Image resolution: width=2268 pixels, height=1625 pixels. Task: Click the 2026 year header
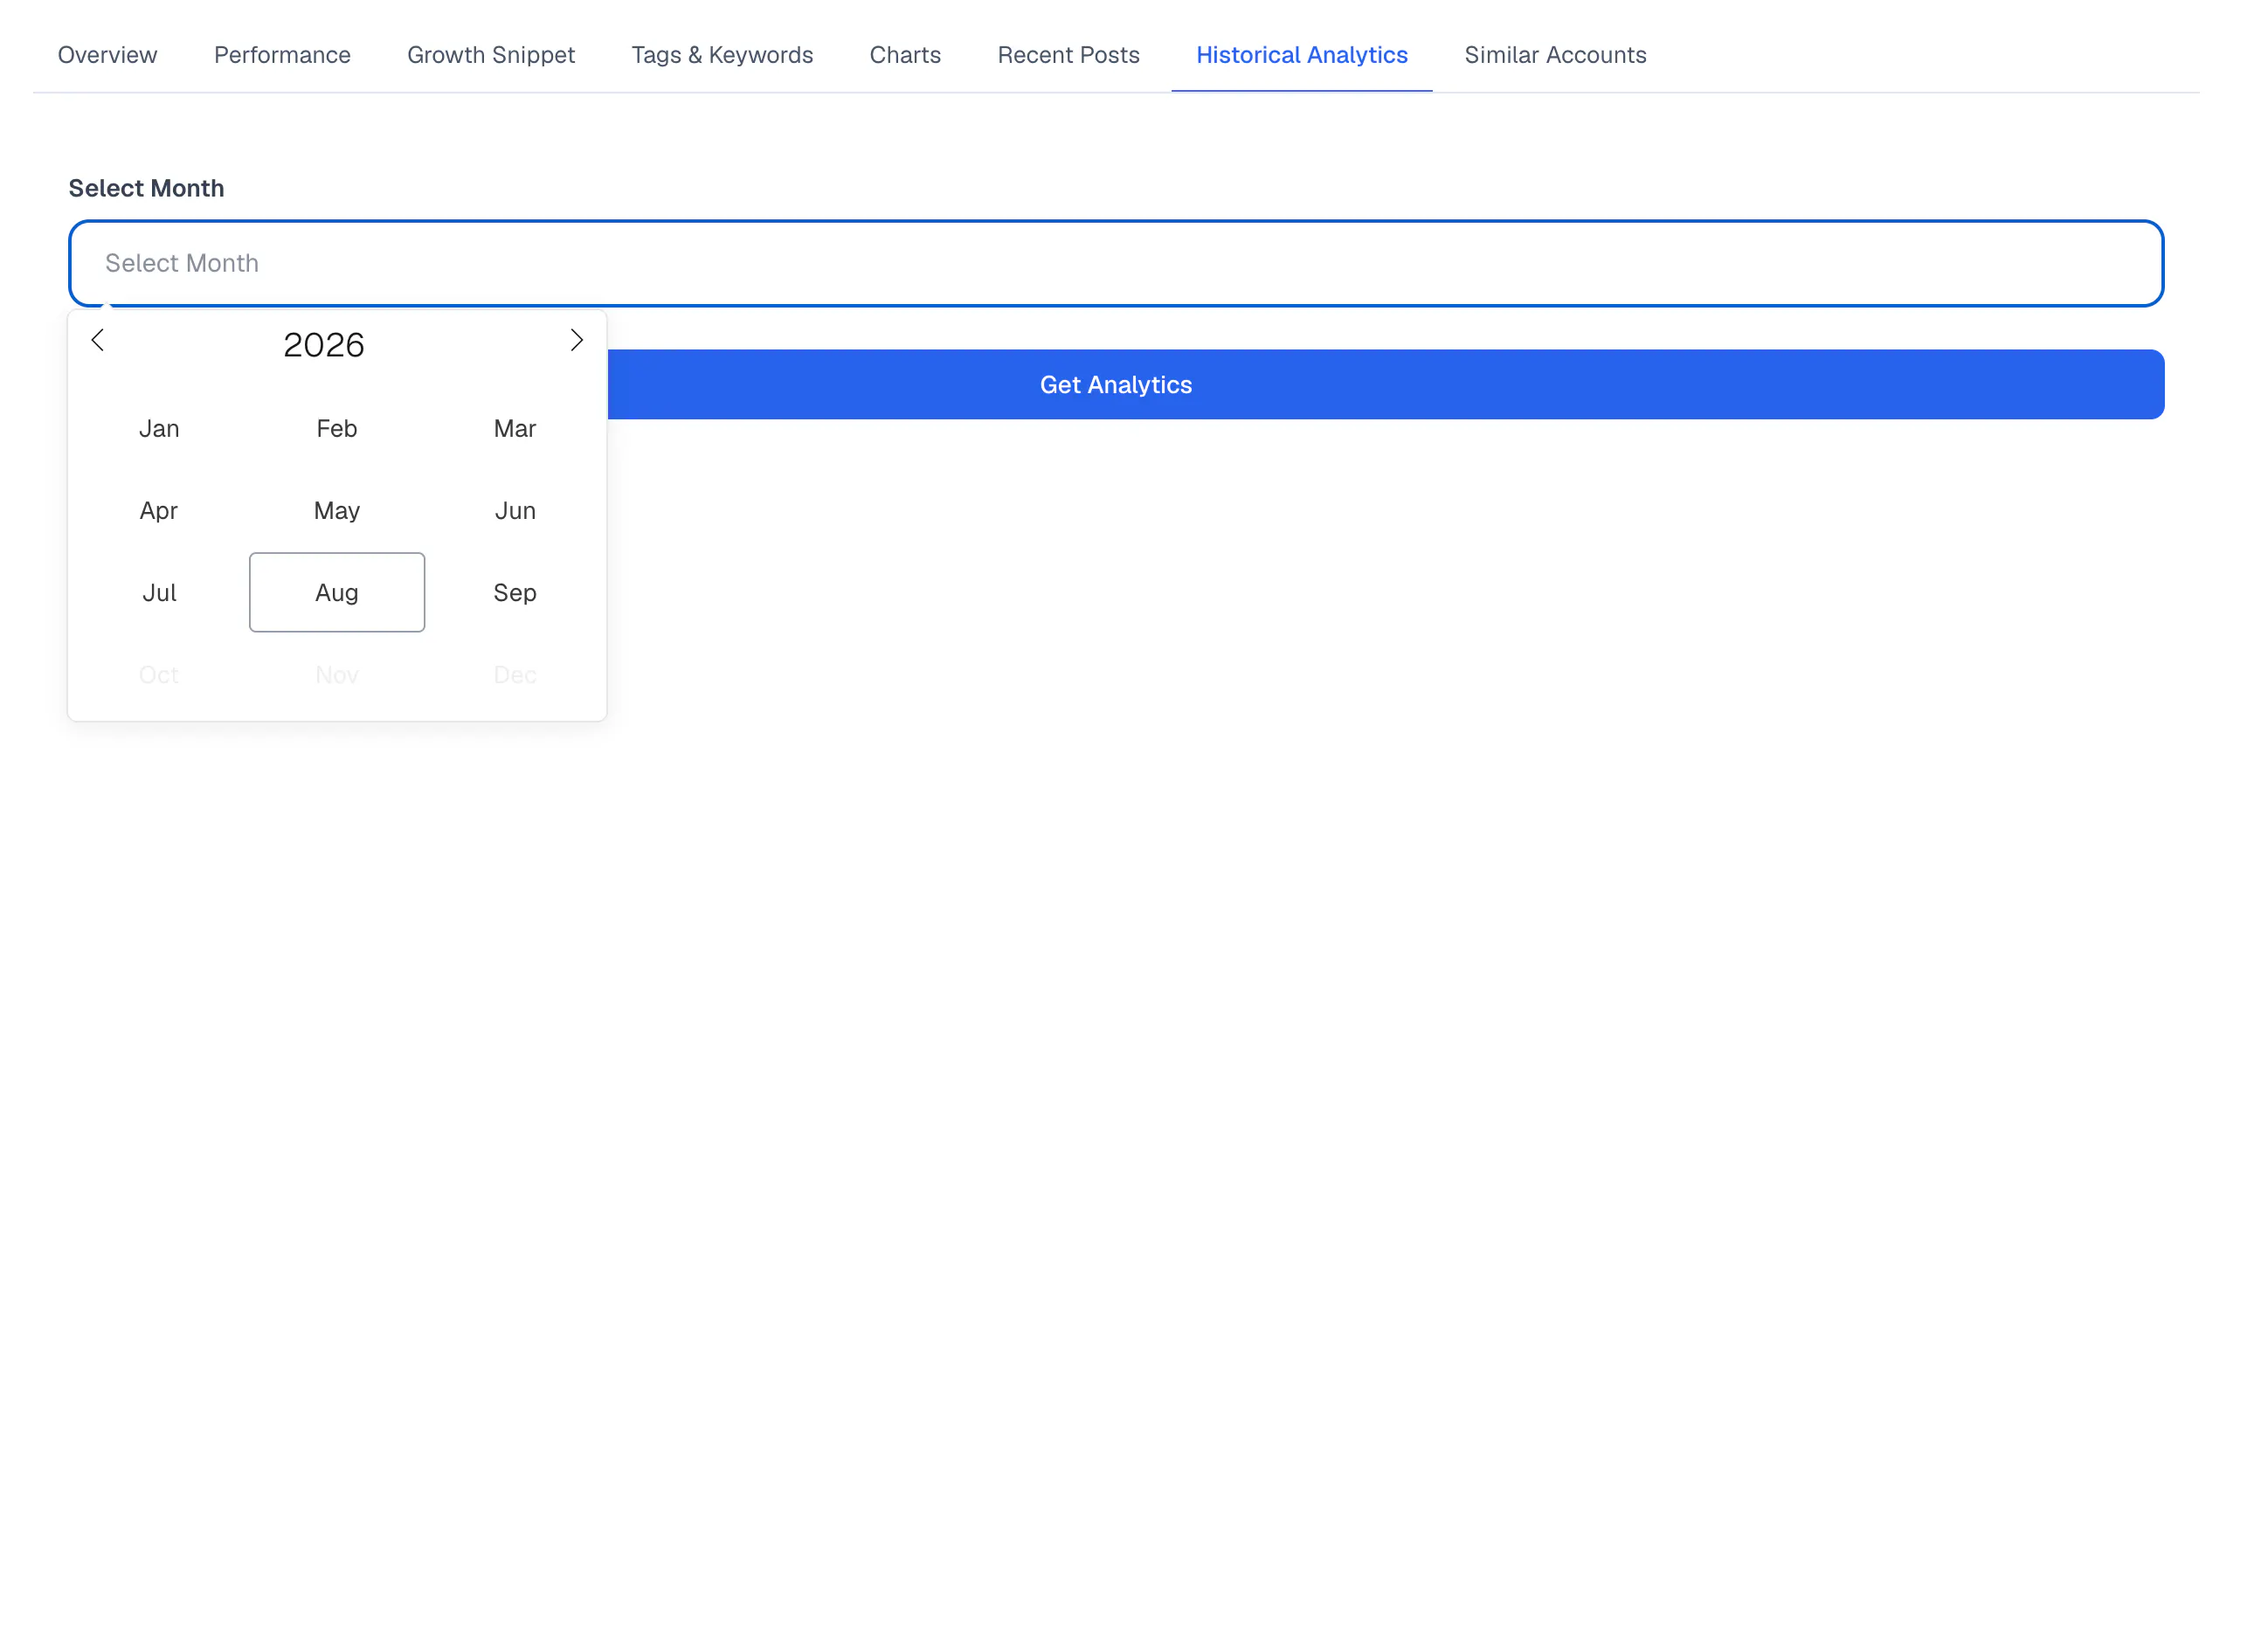(324, 345)
